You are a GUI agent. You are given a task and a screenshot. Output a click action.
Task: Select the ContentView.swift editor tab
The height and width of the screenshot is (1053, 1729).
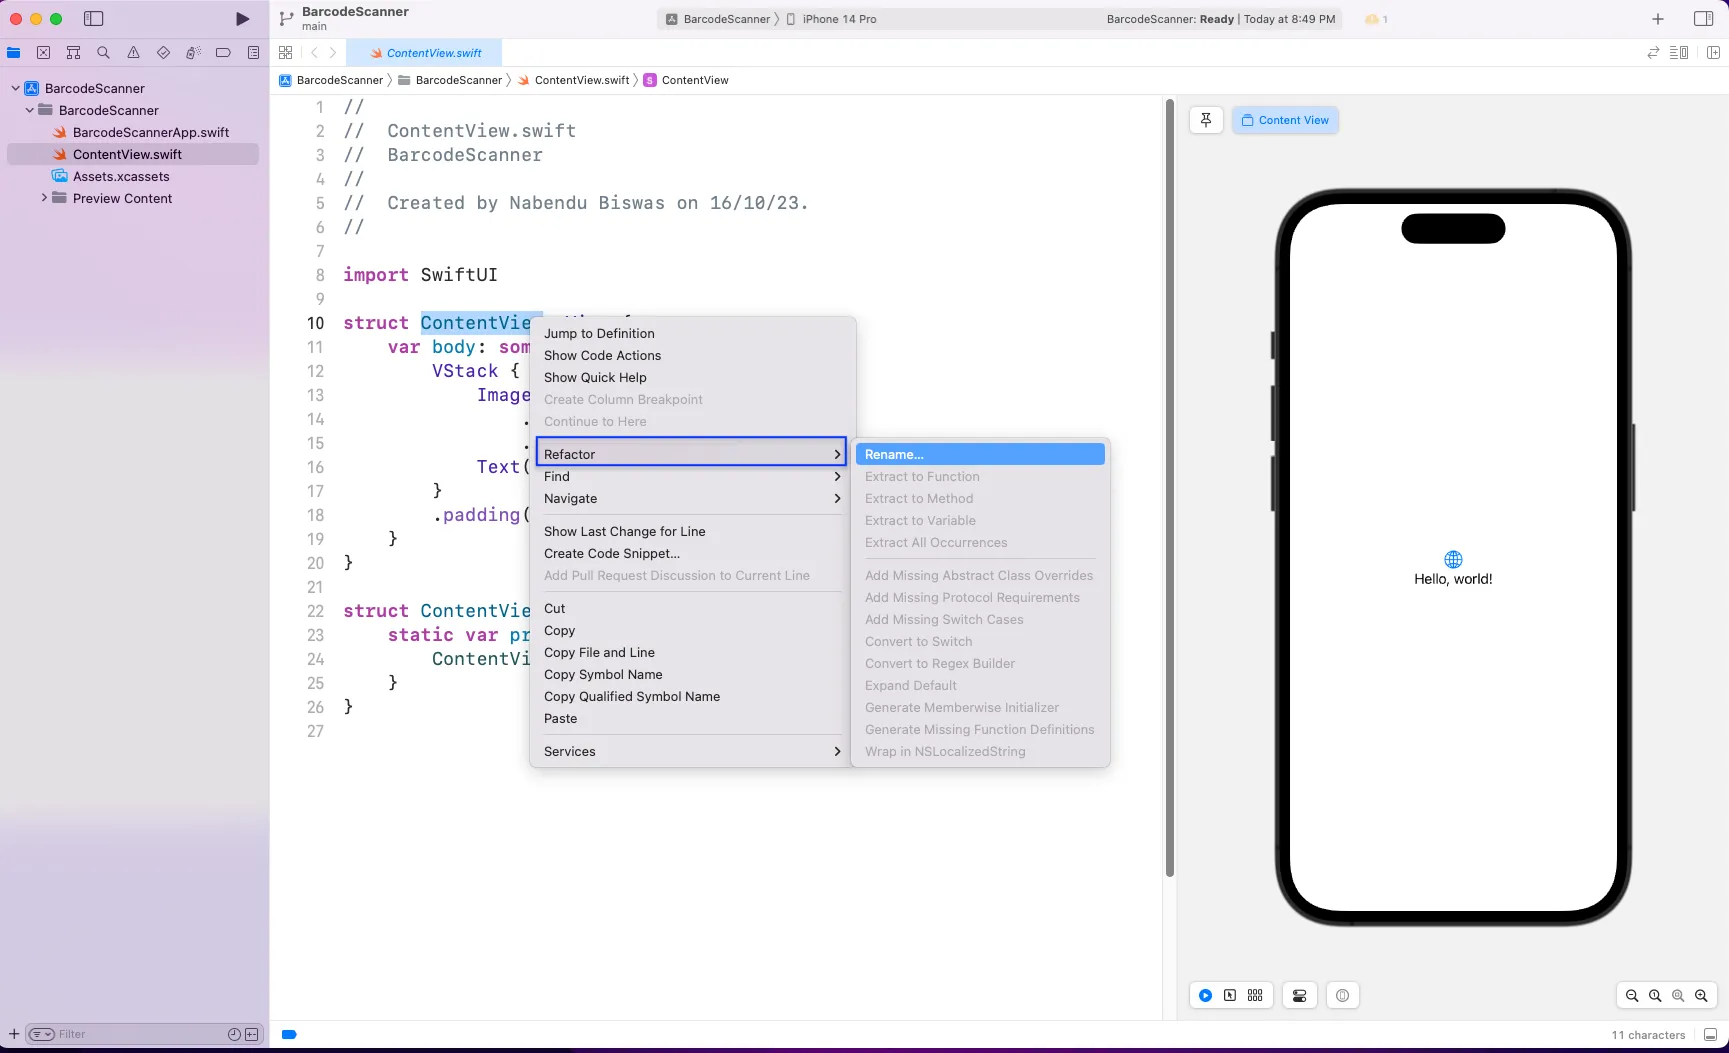pos(424,53)
